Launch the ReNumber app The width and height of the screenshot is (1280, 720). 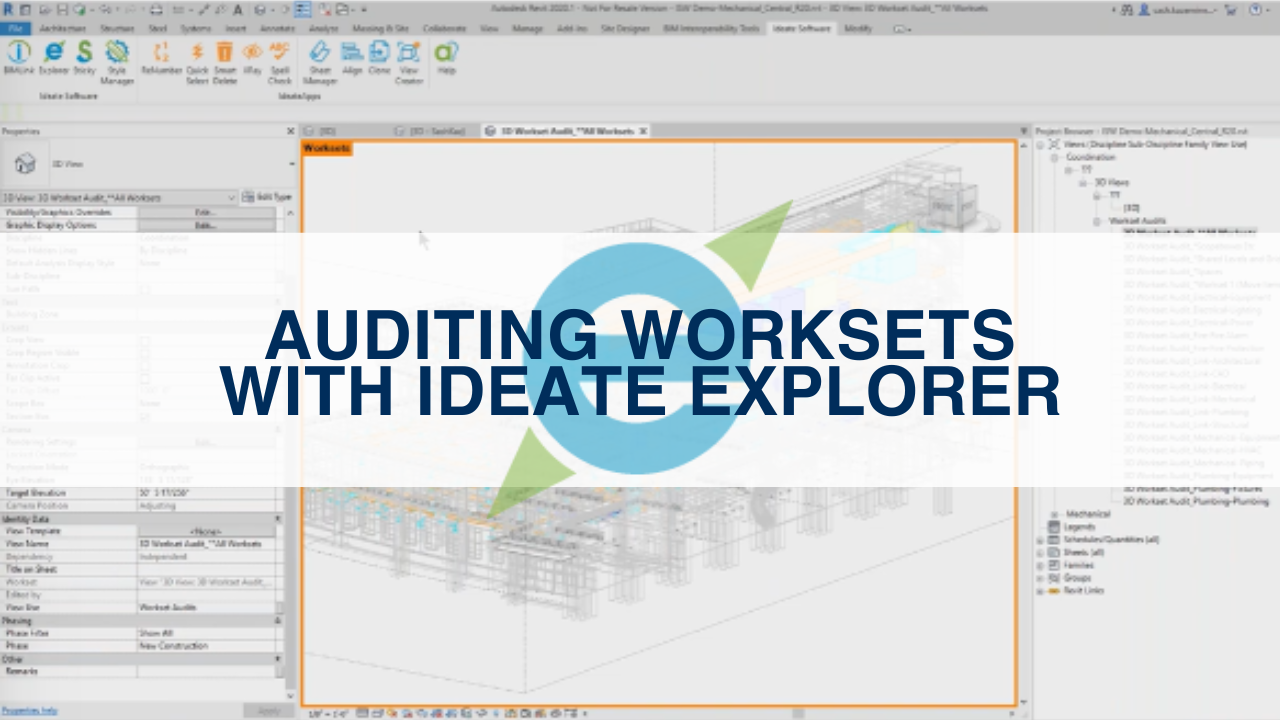pos(161,60)
